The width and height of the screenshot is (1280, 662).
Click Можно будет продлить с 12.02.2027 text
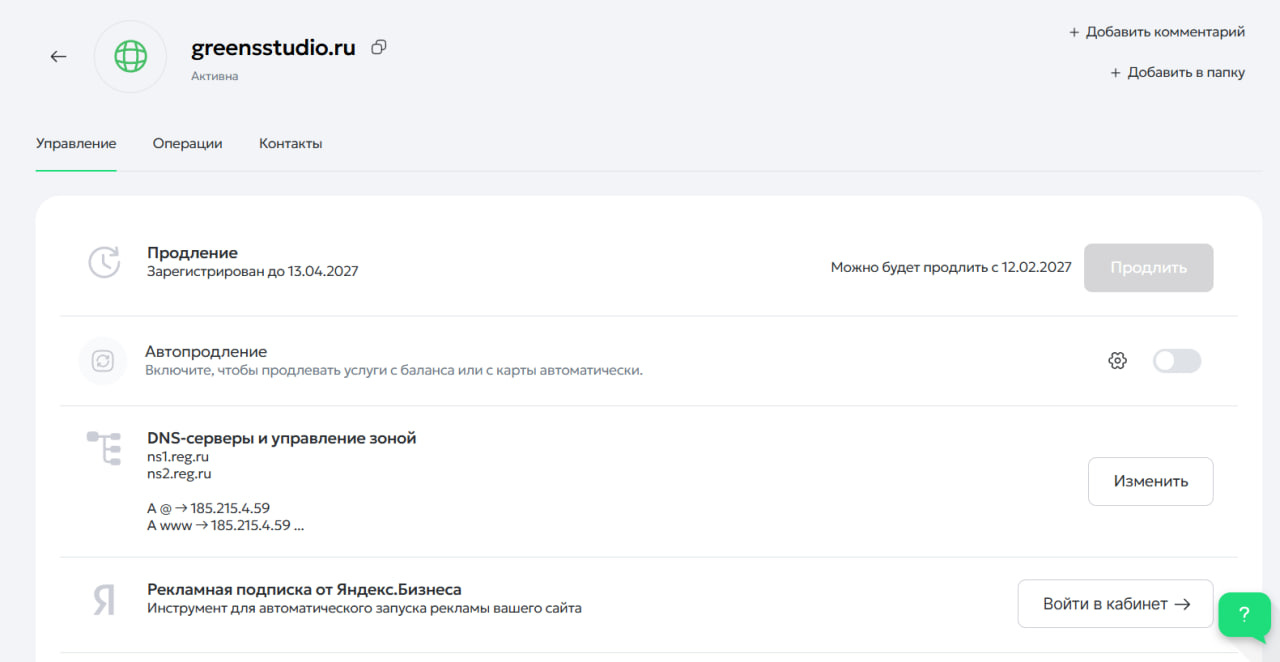(951, 268)
